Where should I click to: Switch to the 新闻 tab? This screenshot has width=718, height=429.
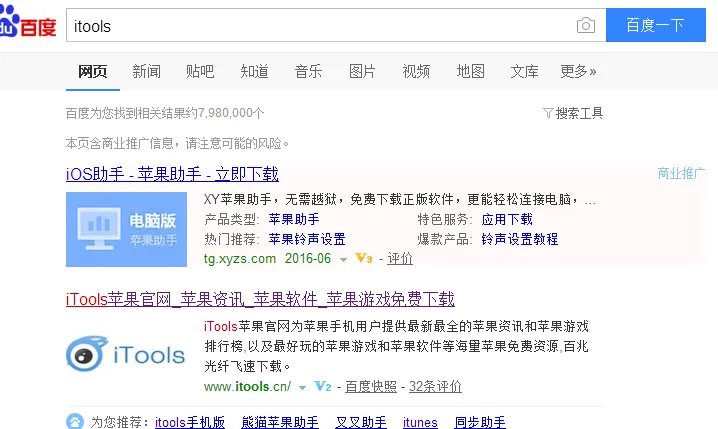pyautogui.click(x=147, y=71)
